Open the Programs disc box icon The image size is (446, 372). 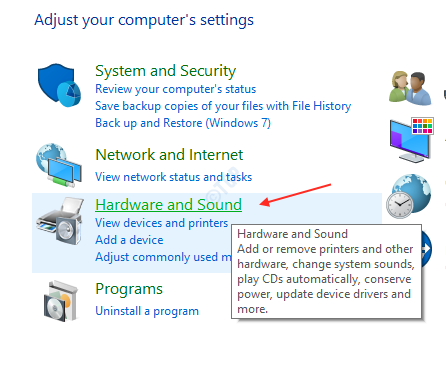(58, 301)
